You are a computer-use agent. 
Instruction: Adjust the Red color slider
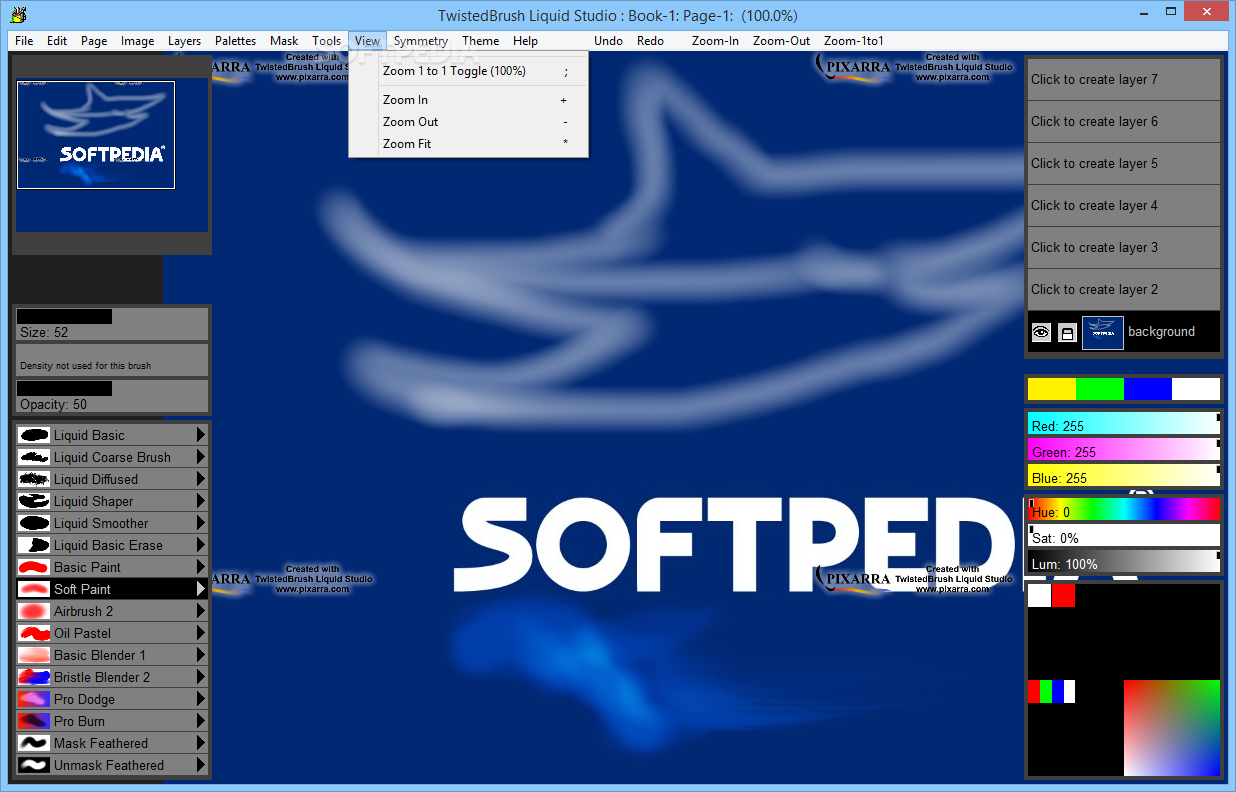point(1124,424)
